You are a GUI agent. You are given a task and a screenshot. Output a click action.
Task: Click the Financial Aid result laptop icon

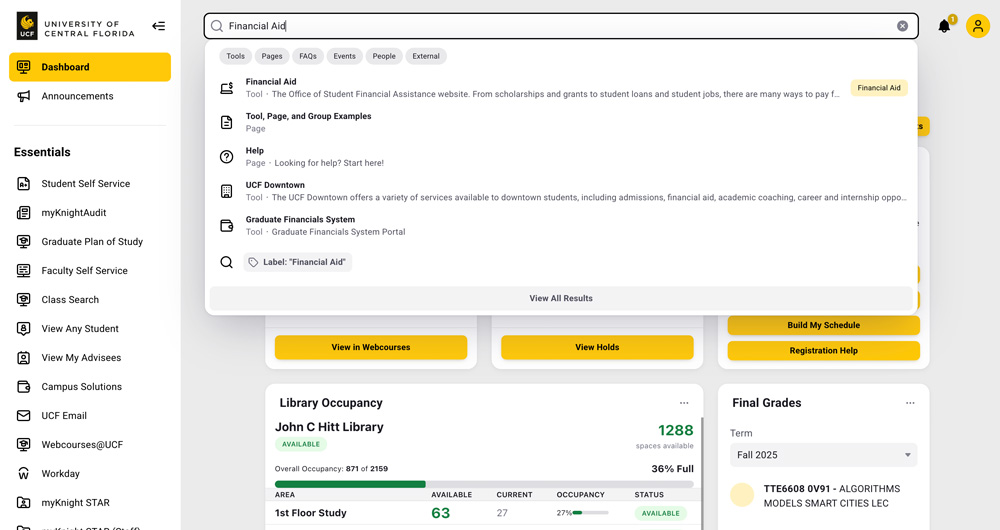tap(226, 88)
